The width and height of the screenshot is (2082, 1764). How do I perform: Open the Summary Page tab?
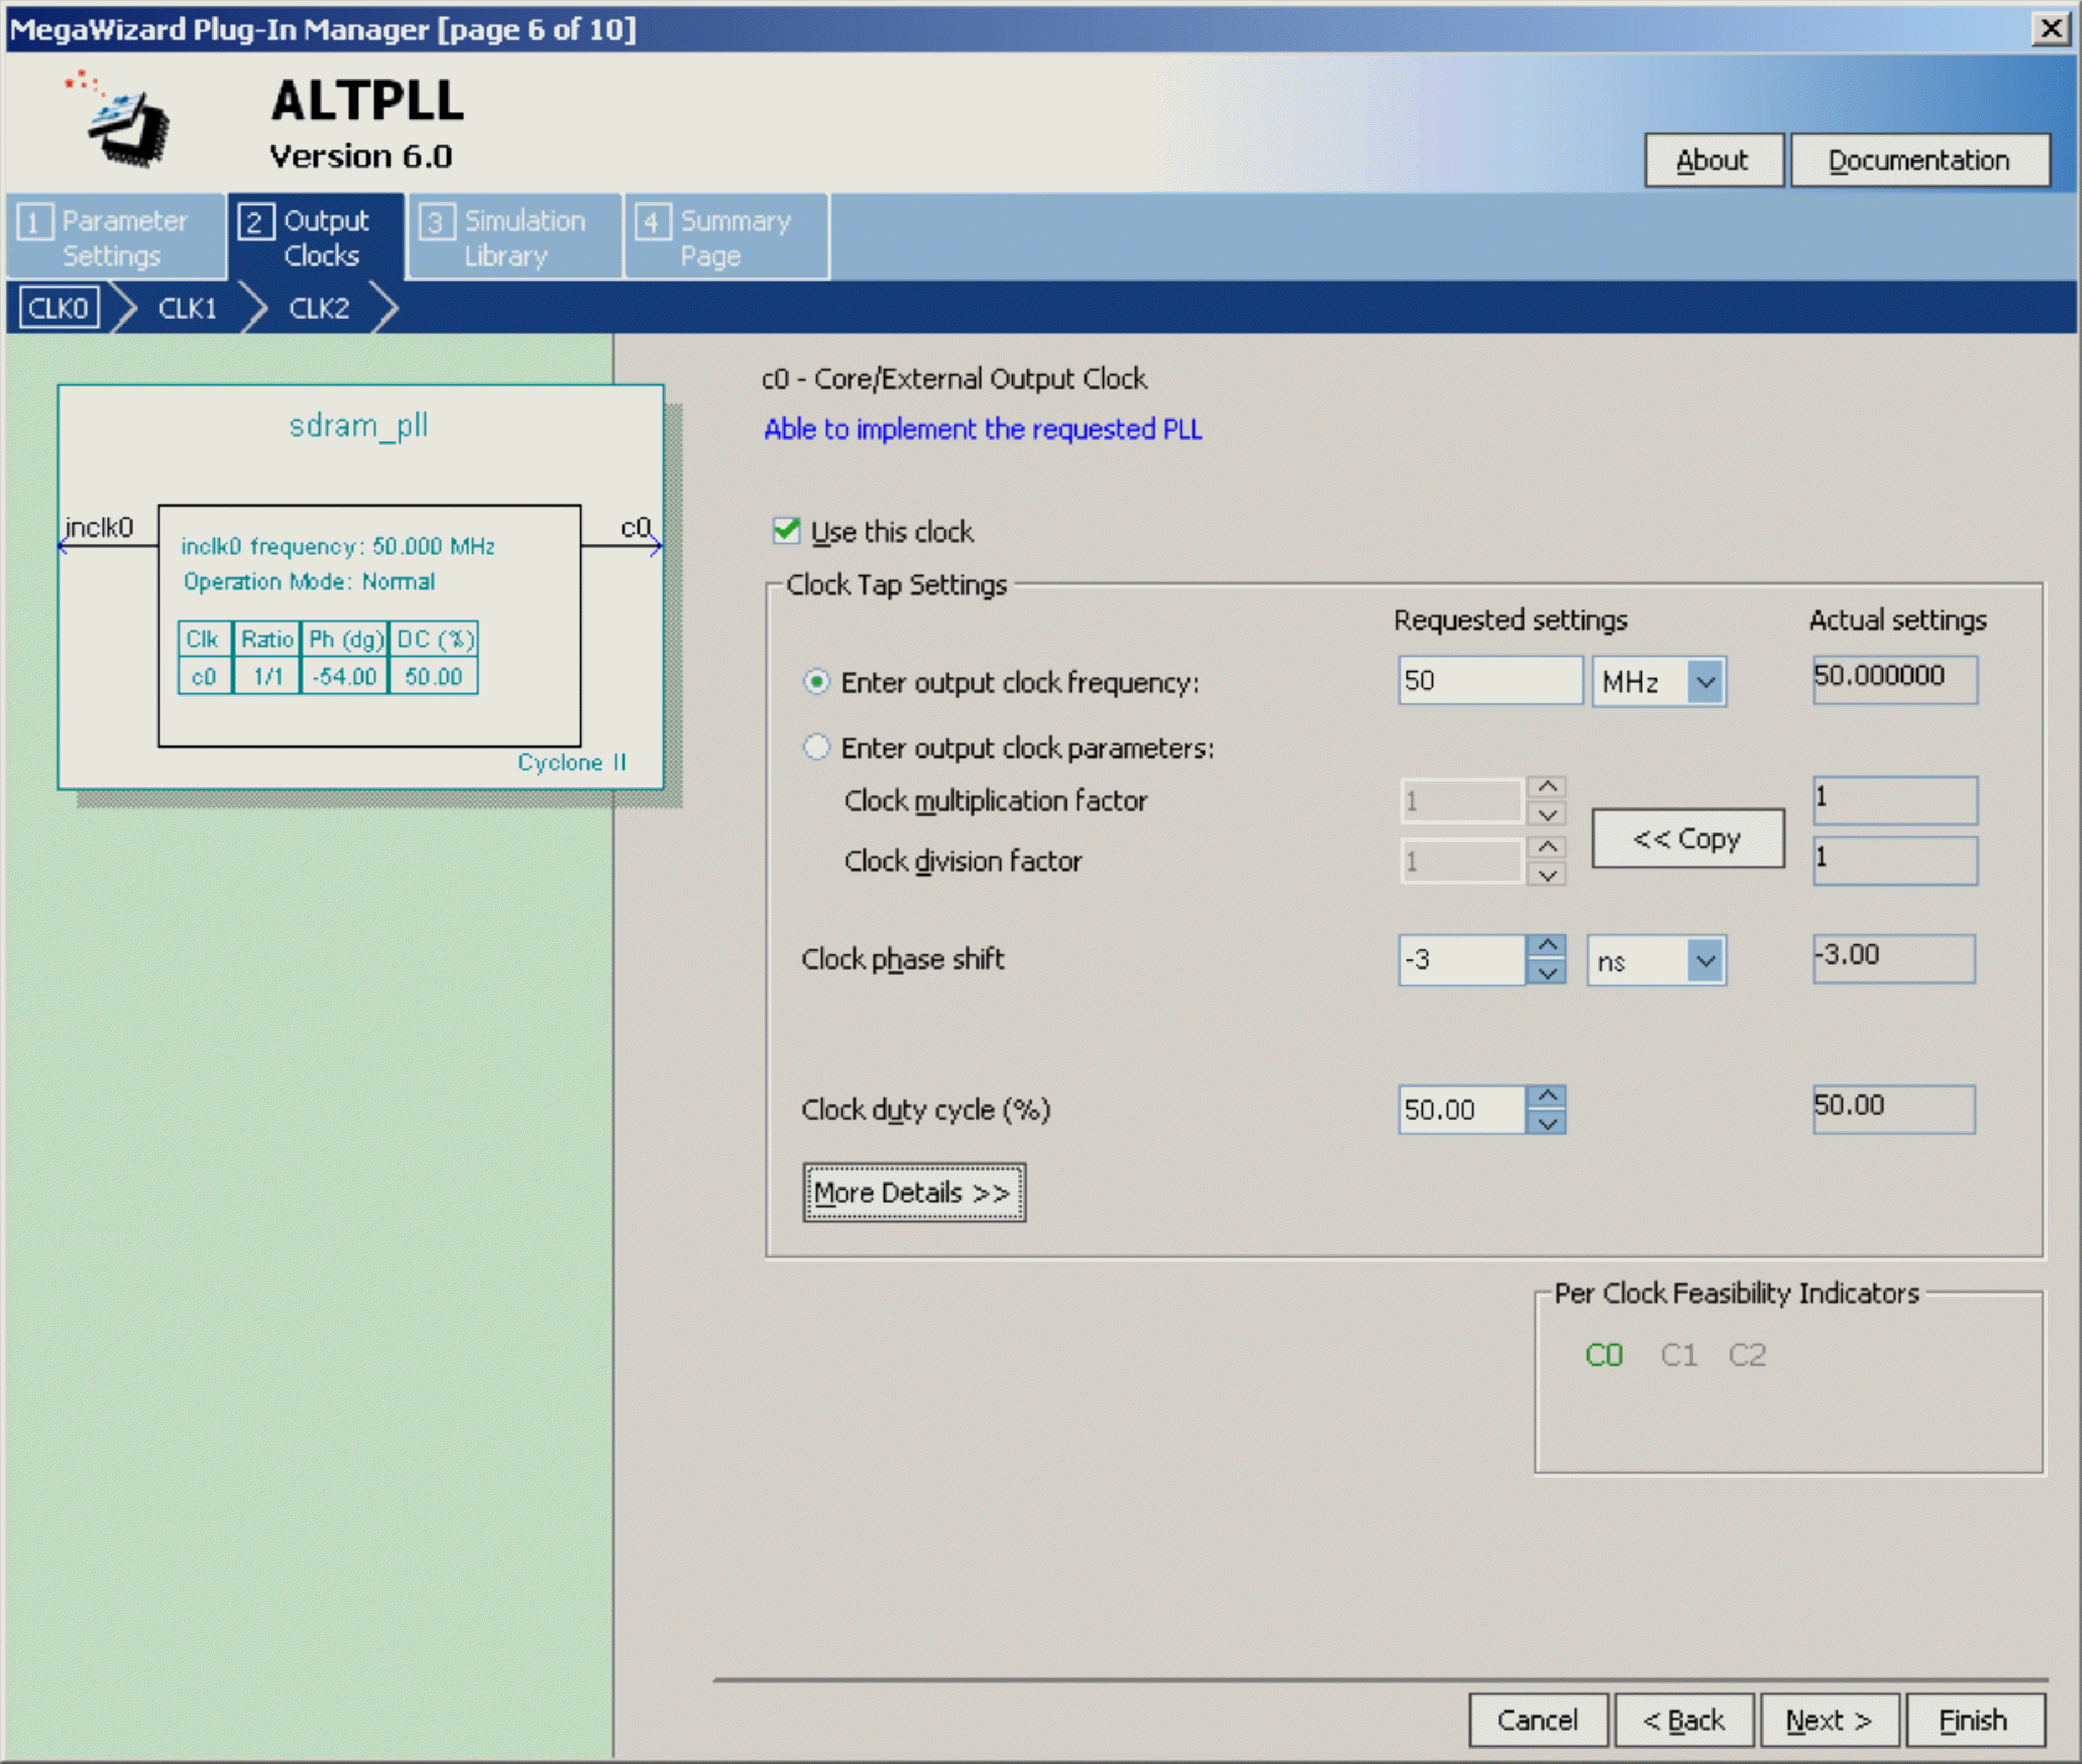[x=726, y=237]
